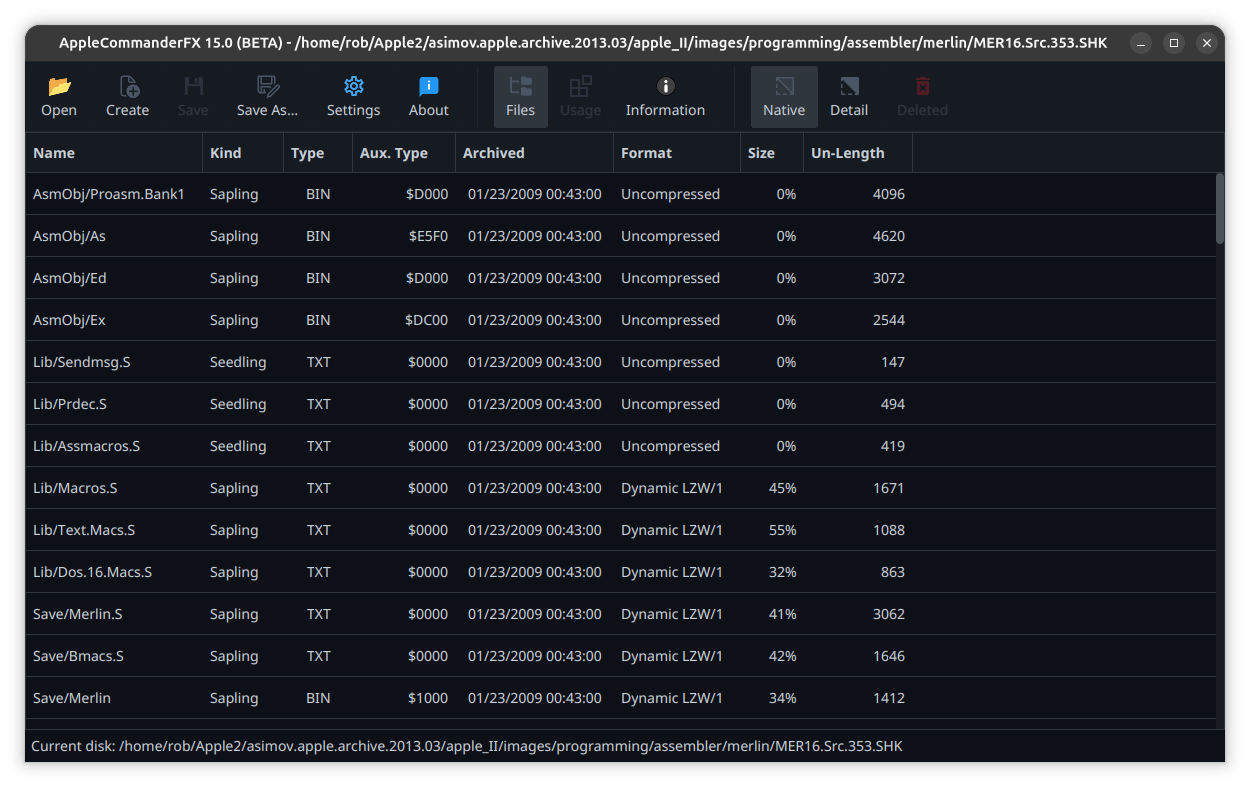Select the Save/Bmacs.S file
The image size is (1250, 787).
click(x=620, y=656)
